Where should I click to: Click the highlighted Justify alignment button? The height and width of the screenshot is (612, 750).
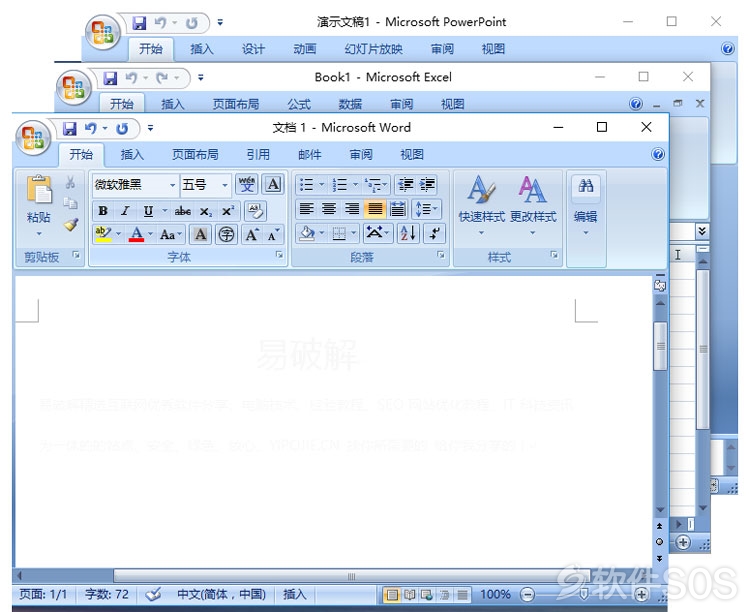pos(375,209)
